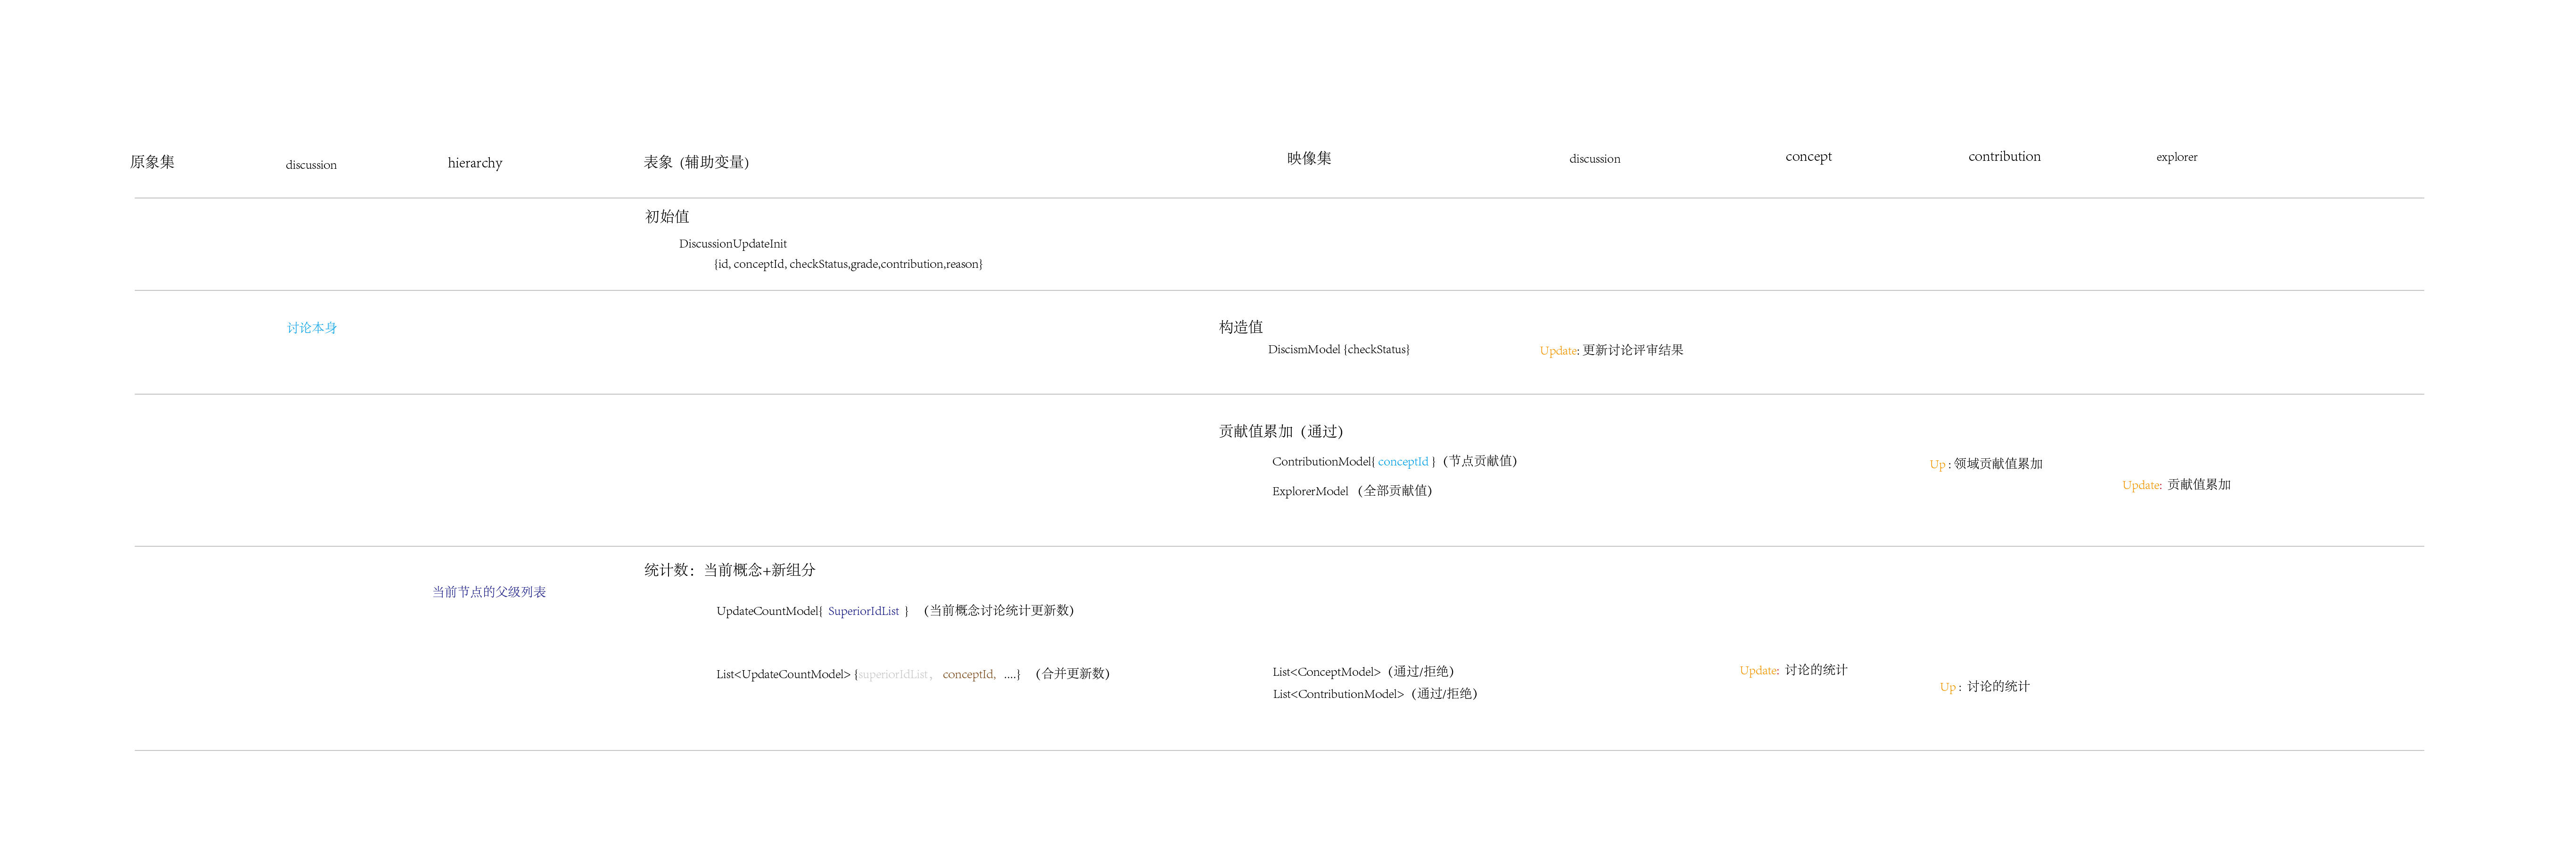Click the blue SuperiorIdList text
2576x847 pixels.
pos(863,611)
